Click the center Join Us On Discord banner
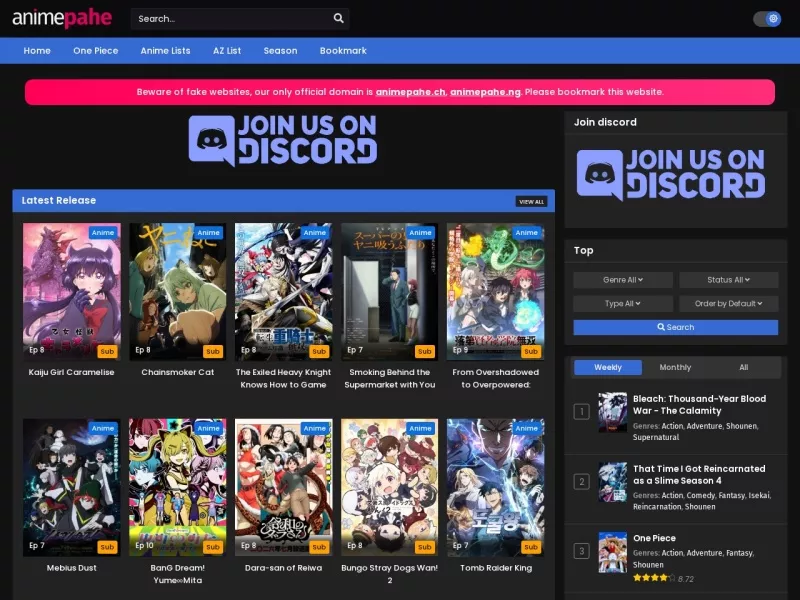Image resolution: width=800 pixels, height=600 pixels. pos(283,140)
